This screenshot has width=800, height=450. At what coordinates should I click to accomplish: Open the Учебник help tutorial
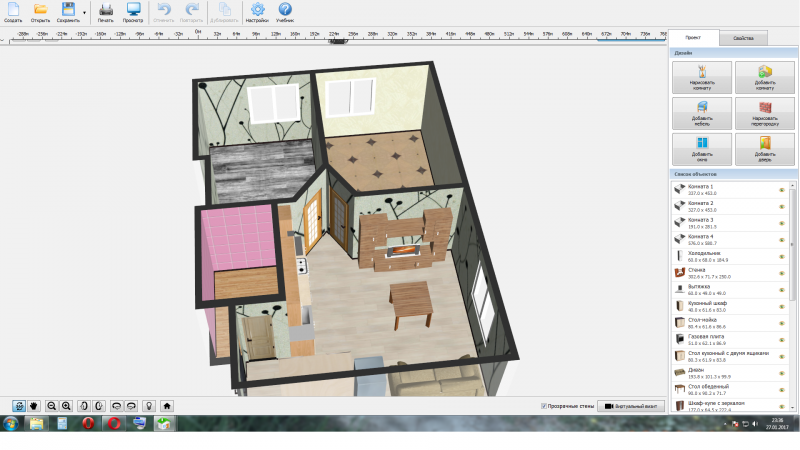pos(285,10)
